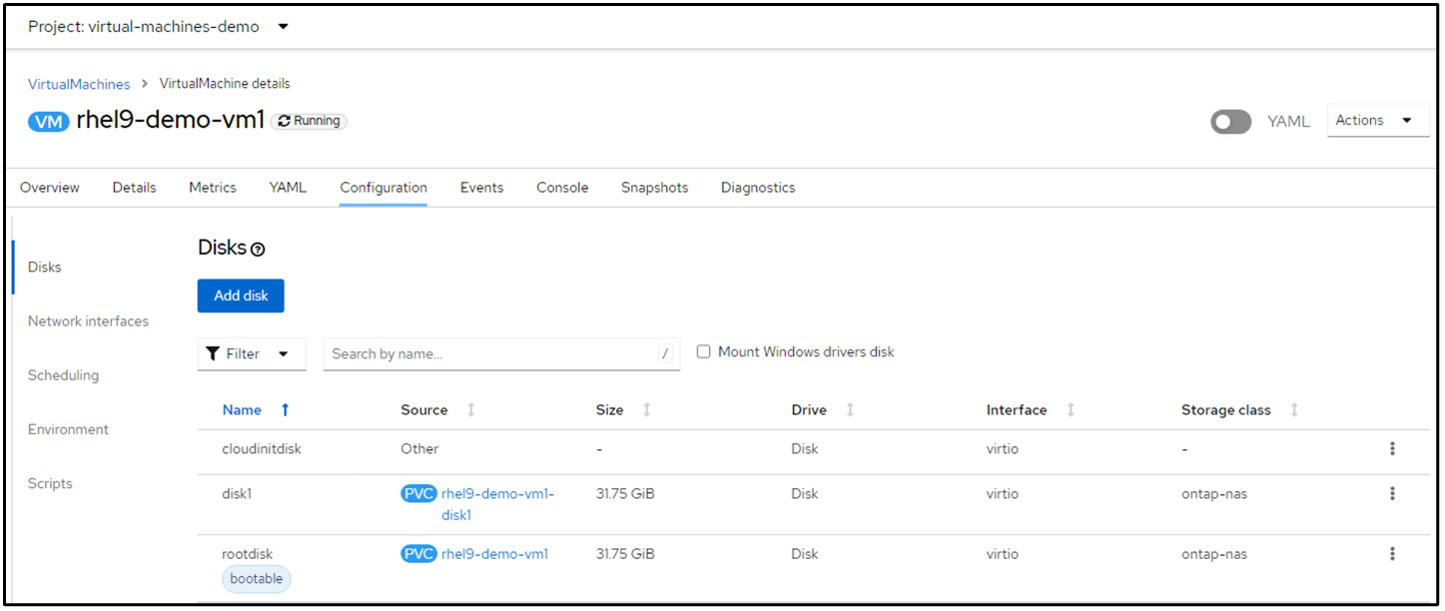The height and width of the screenshot is (611, 1445).
Task: Go to VirtualMachines breadcrumb link
Action: pos(79,84)
